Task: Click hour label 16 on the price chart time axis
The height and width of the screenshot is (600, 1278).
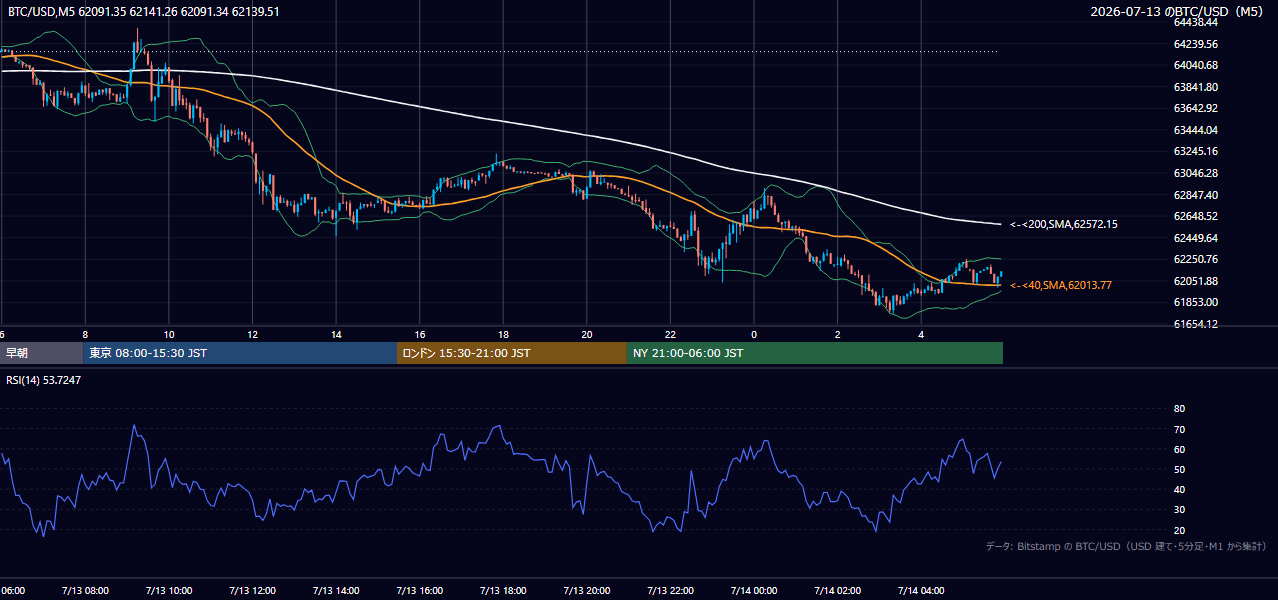Action: tap(420, 334)
